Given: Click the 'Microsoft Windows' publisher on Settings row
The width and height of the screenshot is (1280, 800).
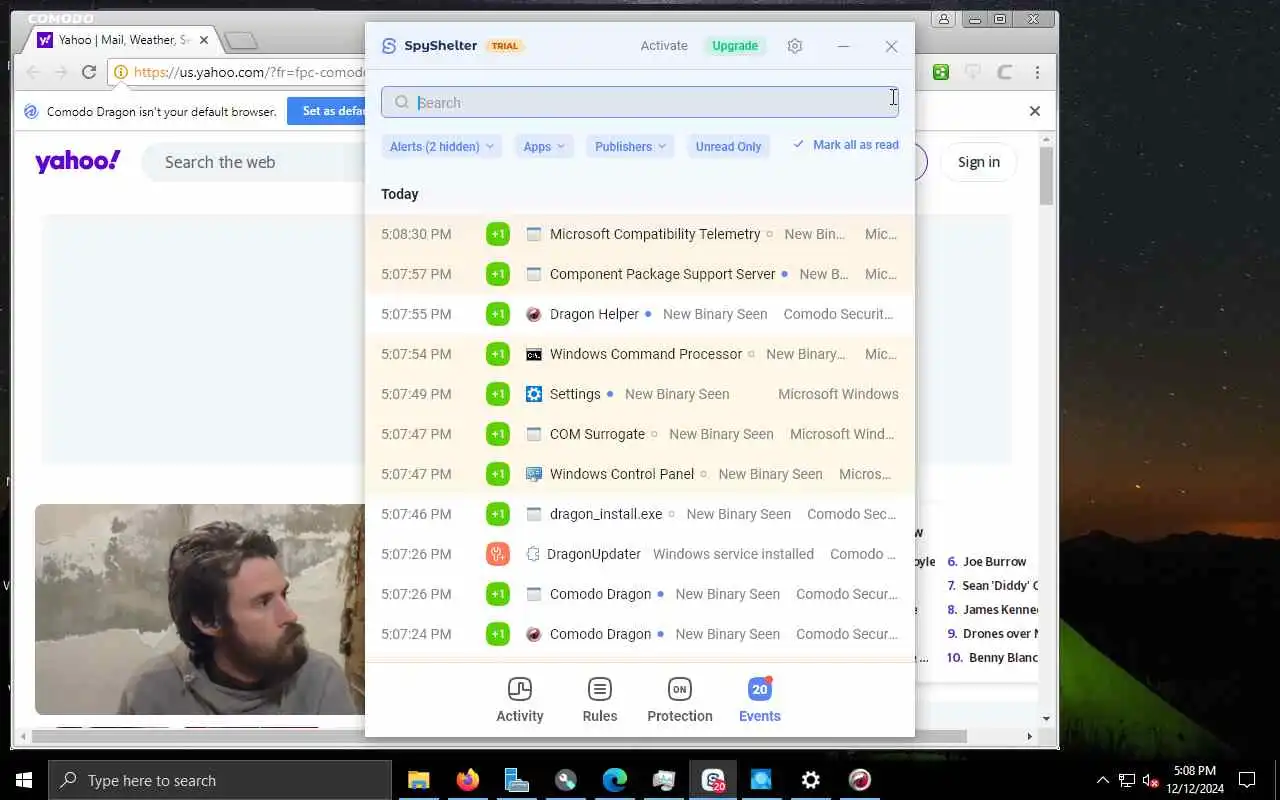Looking at the screenshot, I should point(838,394).
